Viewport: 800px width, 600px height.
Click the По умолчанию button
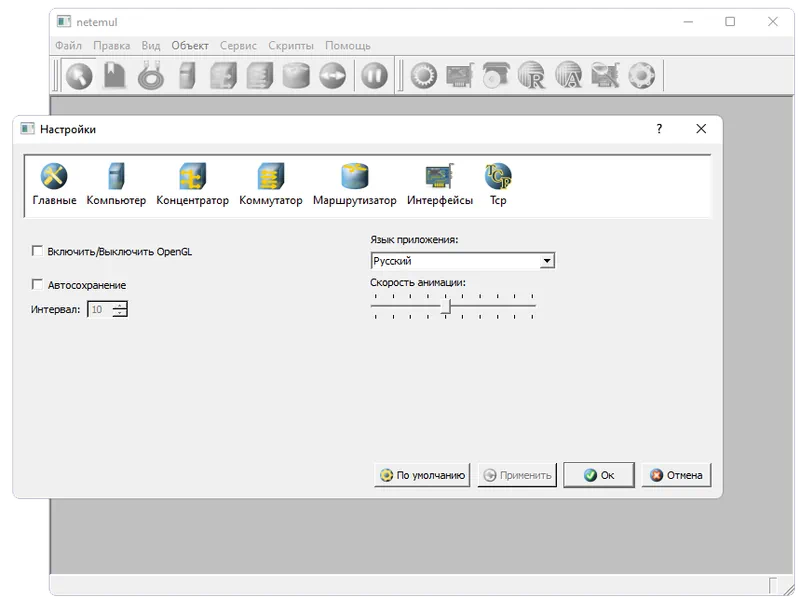pyautogui.click(x=422, y=475)
